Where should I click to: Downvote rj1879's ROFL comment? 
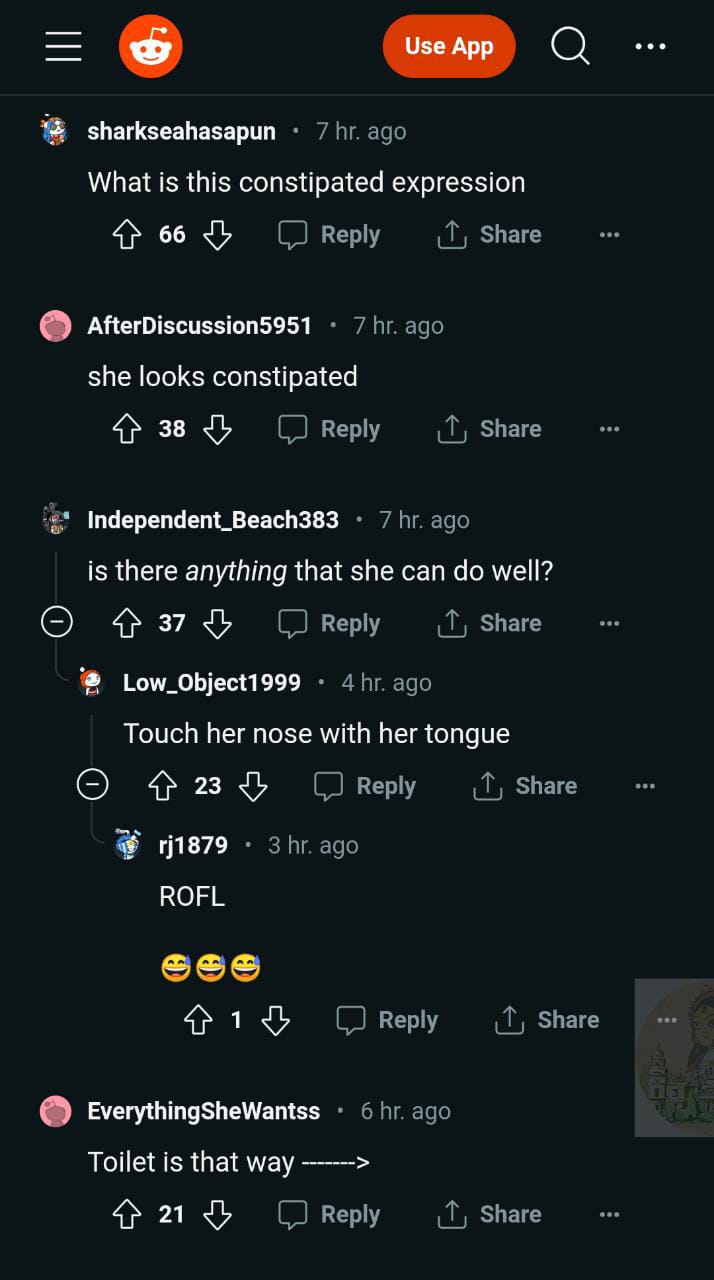point(275,1020)
